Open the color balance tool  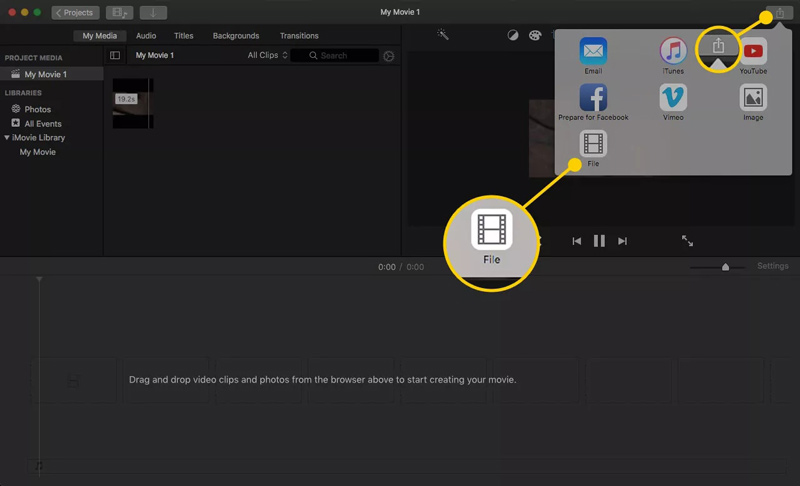[x=513, y=36]
